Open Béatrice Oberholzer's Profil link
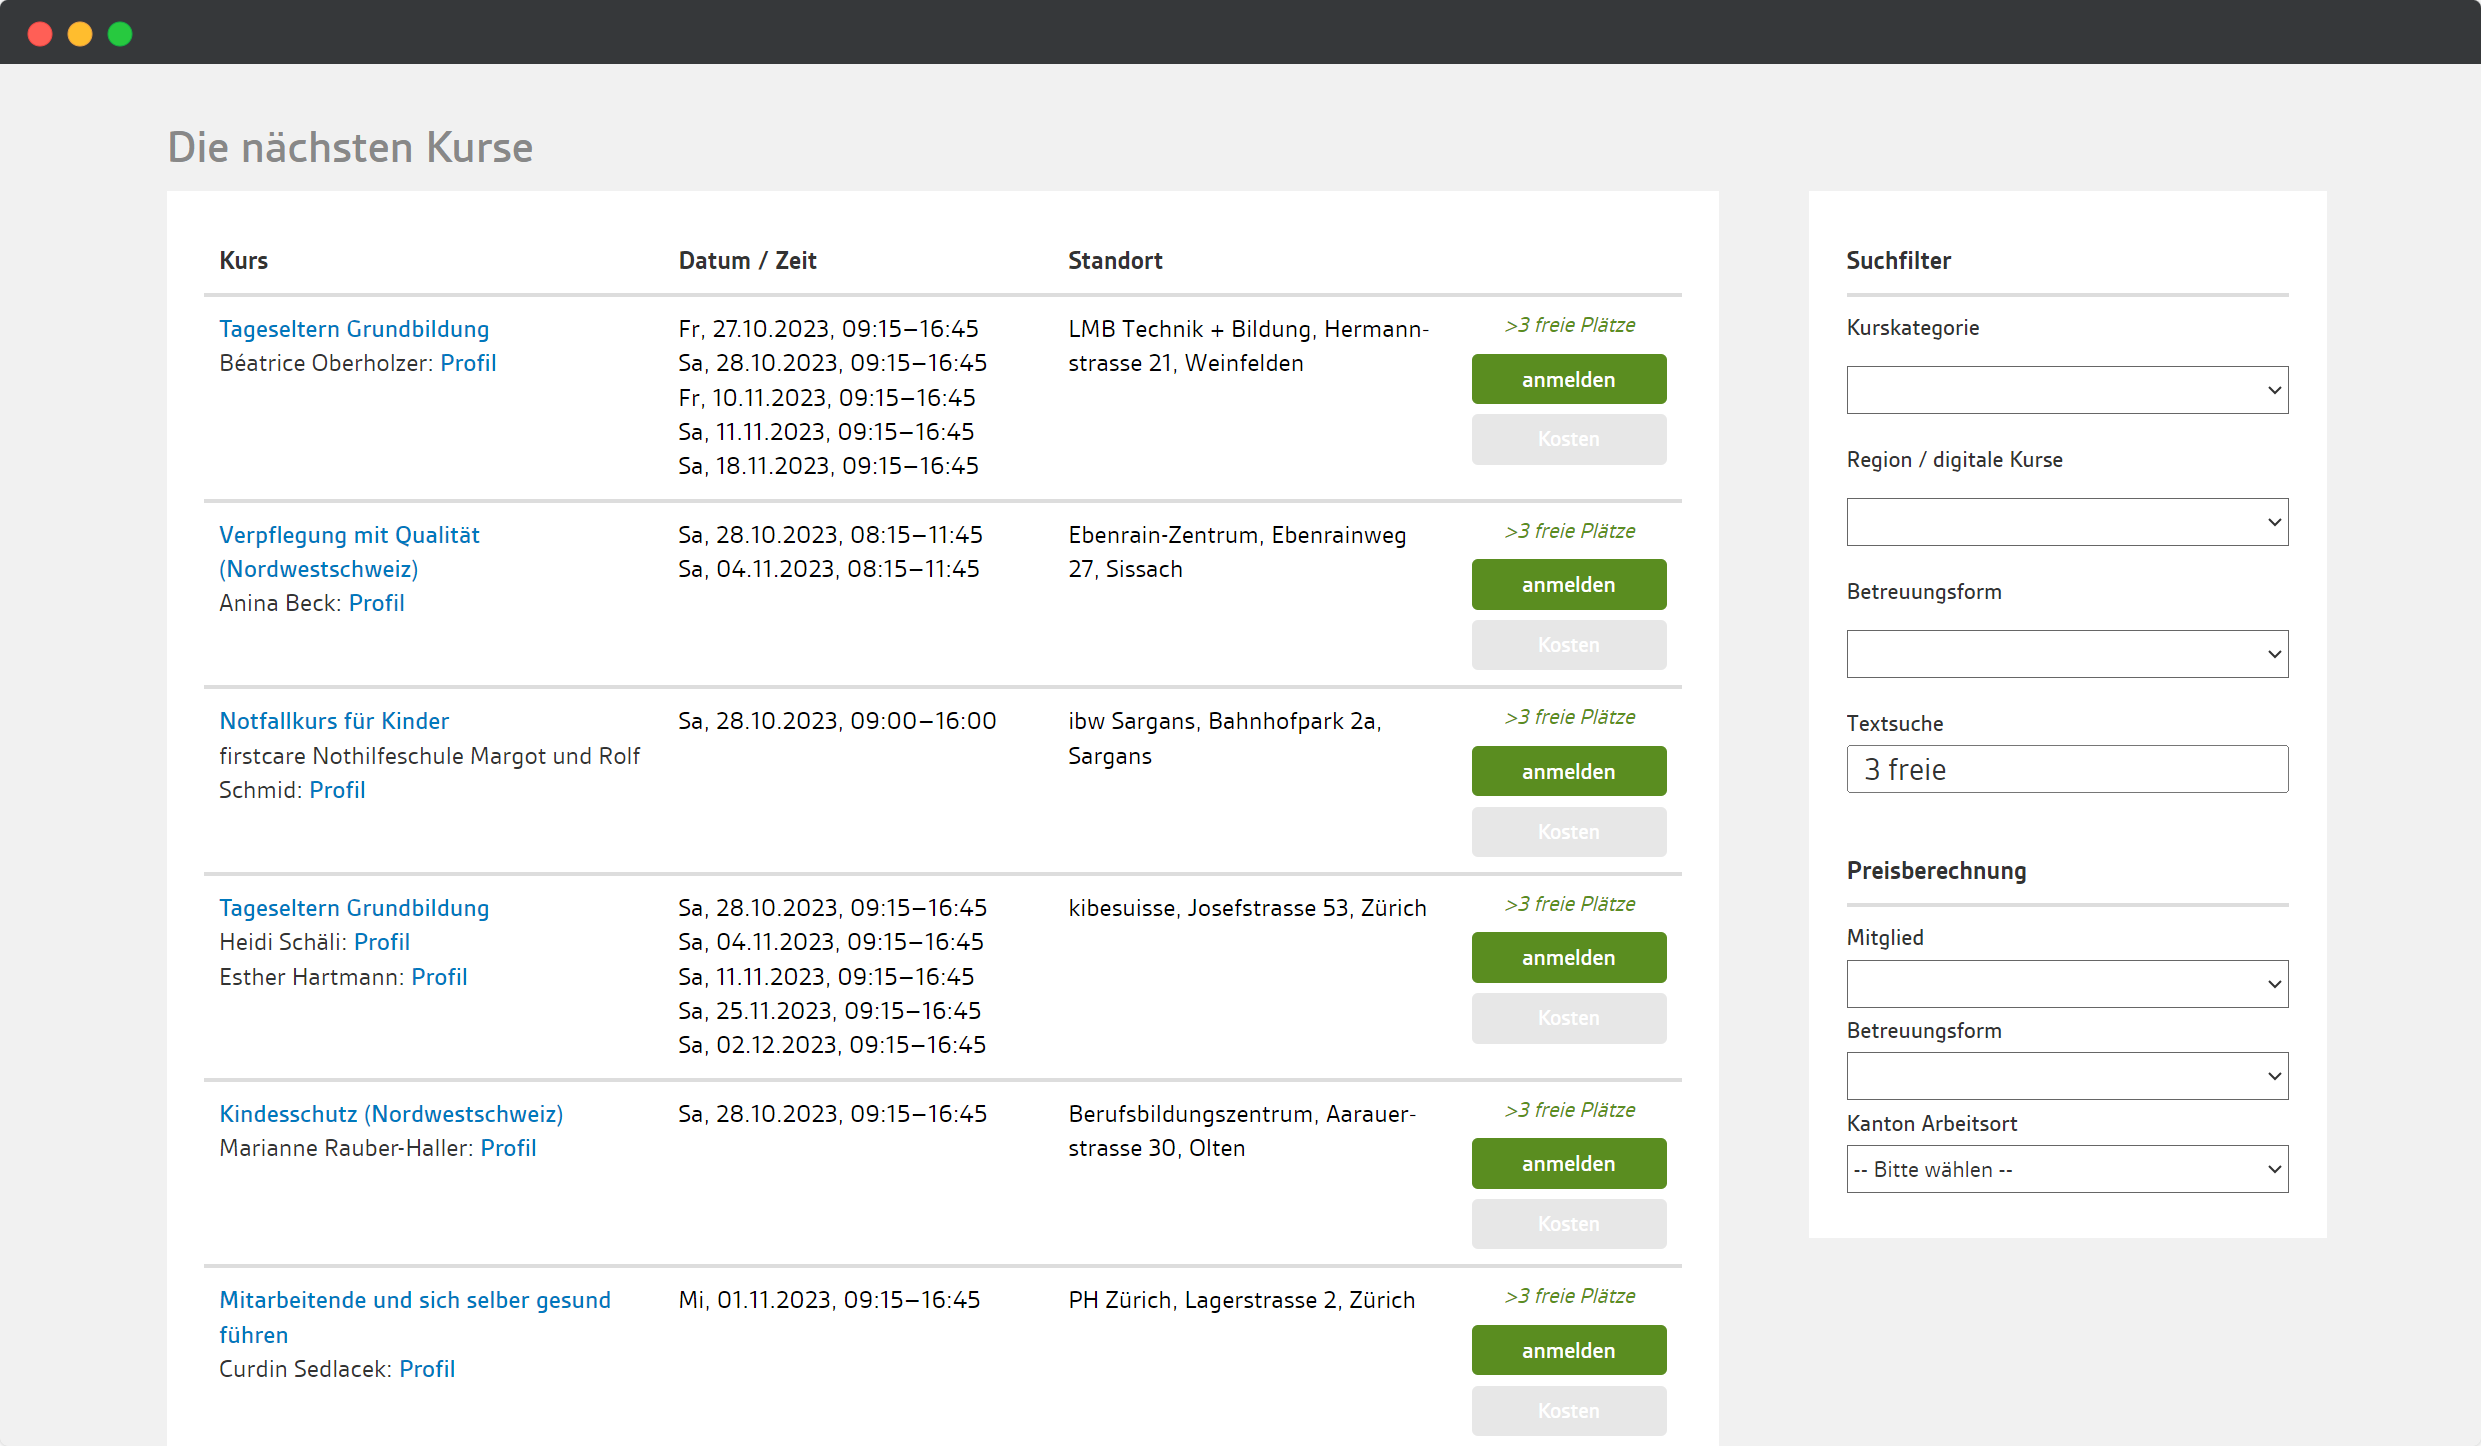Screen dimensions: 2481x1446 tap(468, 363)
